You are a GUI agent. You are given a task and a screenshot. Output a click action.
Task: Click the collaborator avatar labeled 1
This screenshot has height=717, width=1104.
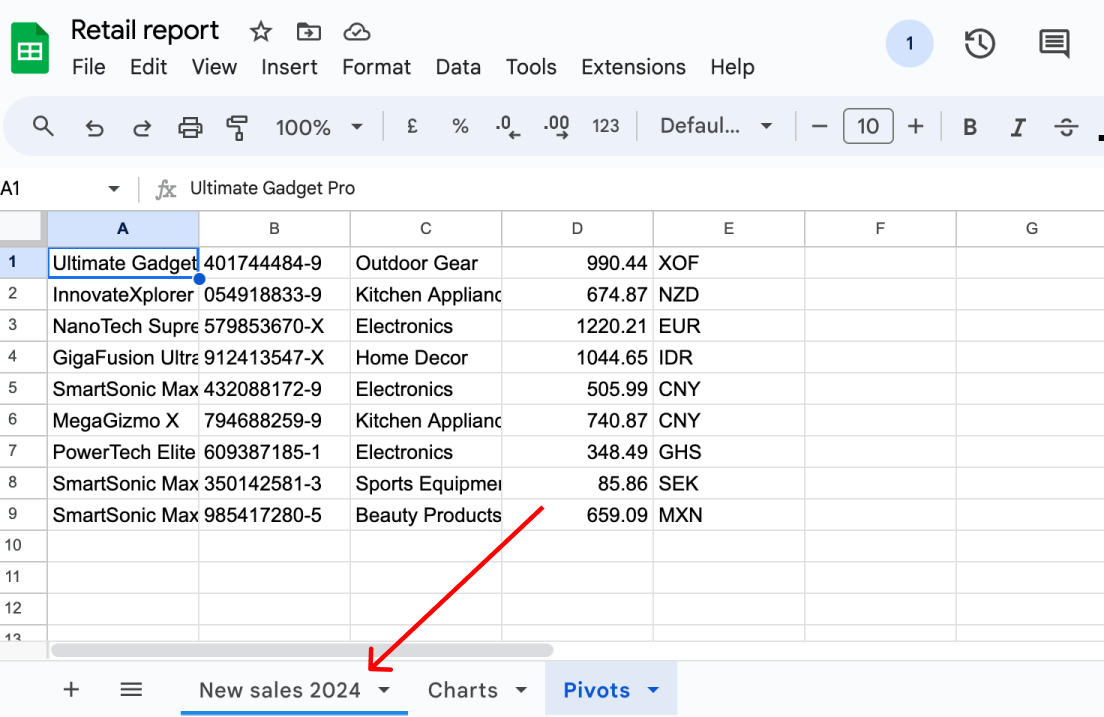pyautogui.click(x=909, y=44)
